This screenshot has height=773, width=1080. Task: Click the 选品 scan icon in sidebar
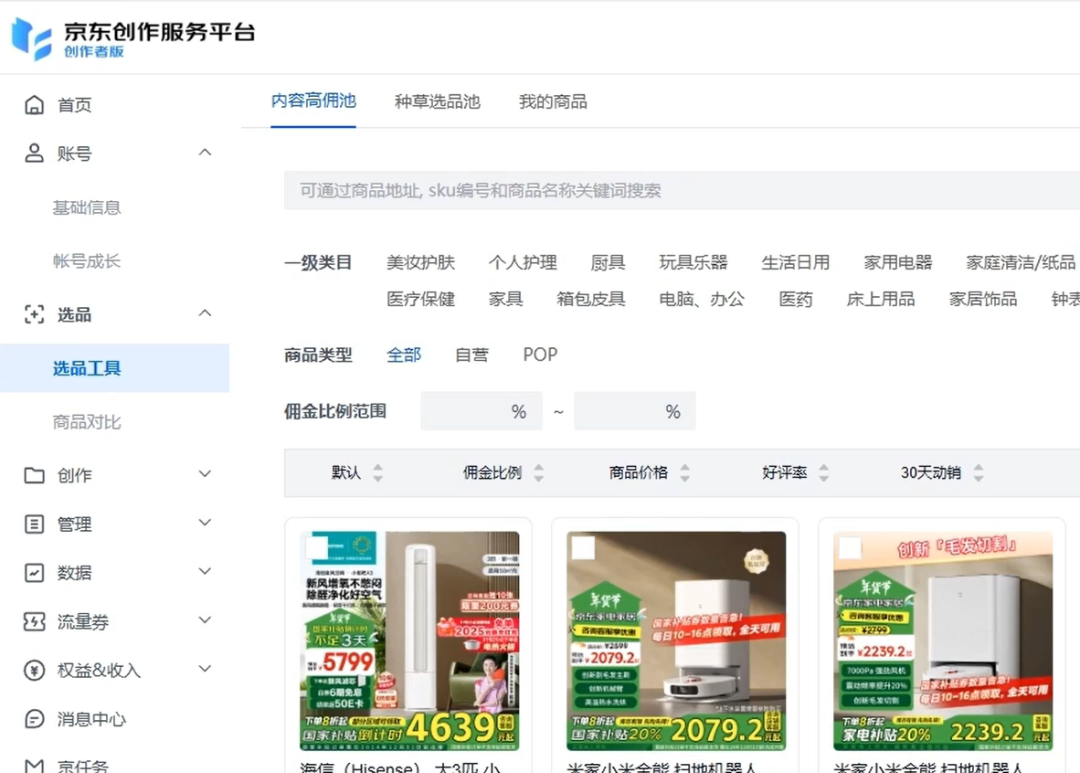(34, 315)
